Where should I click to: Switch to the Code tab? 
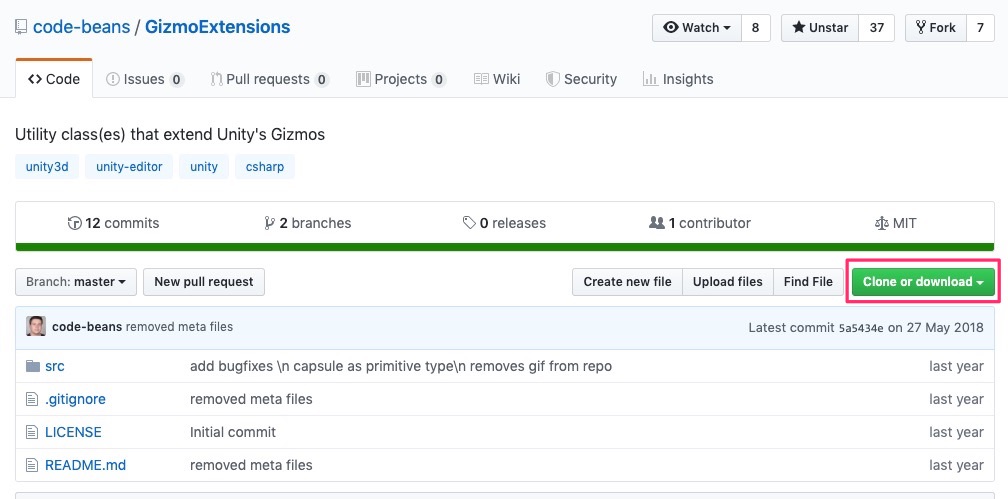coord(54,79)
